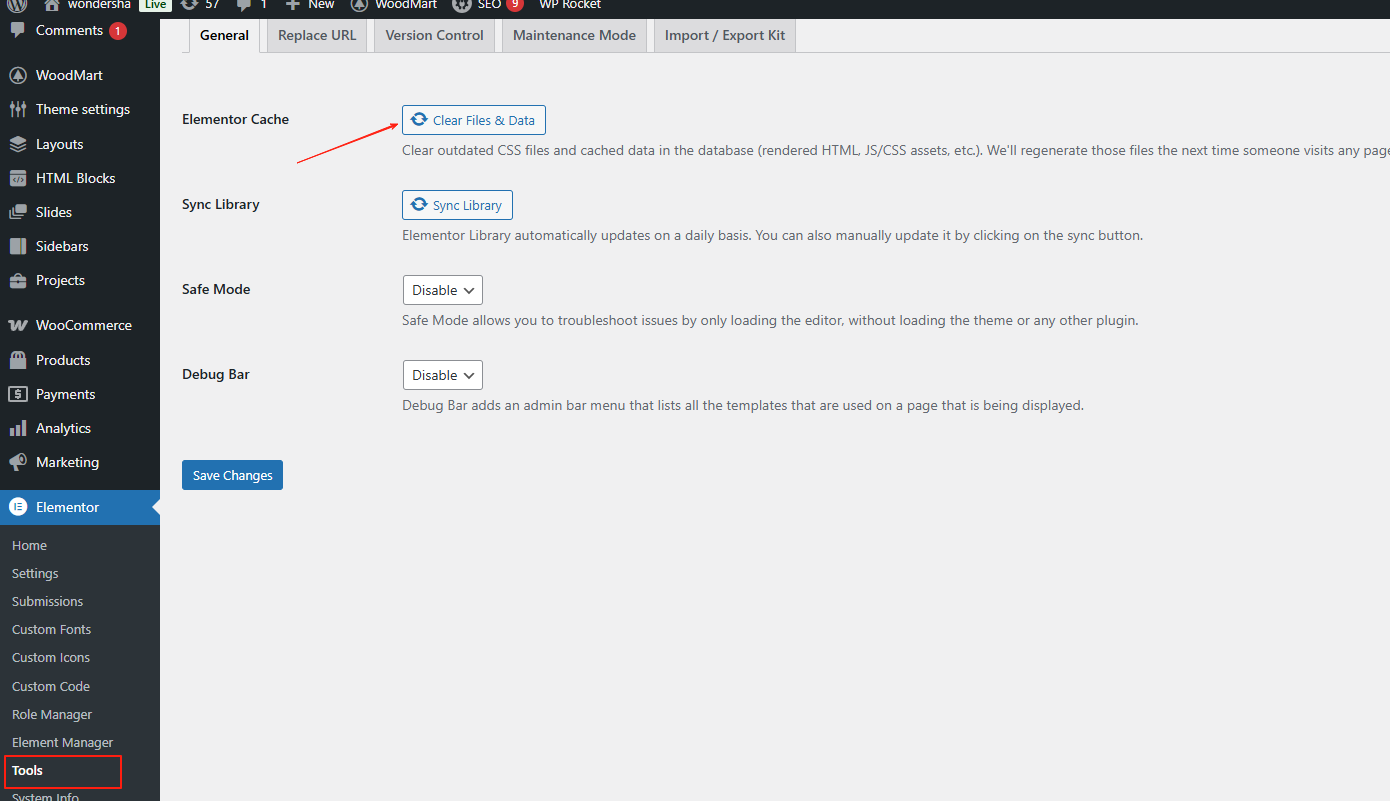Open Role Manager submenu item
Screen dimensions: 1390x801
(x=52, y=714)
